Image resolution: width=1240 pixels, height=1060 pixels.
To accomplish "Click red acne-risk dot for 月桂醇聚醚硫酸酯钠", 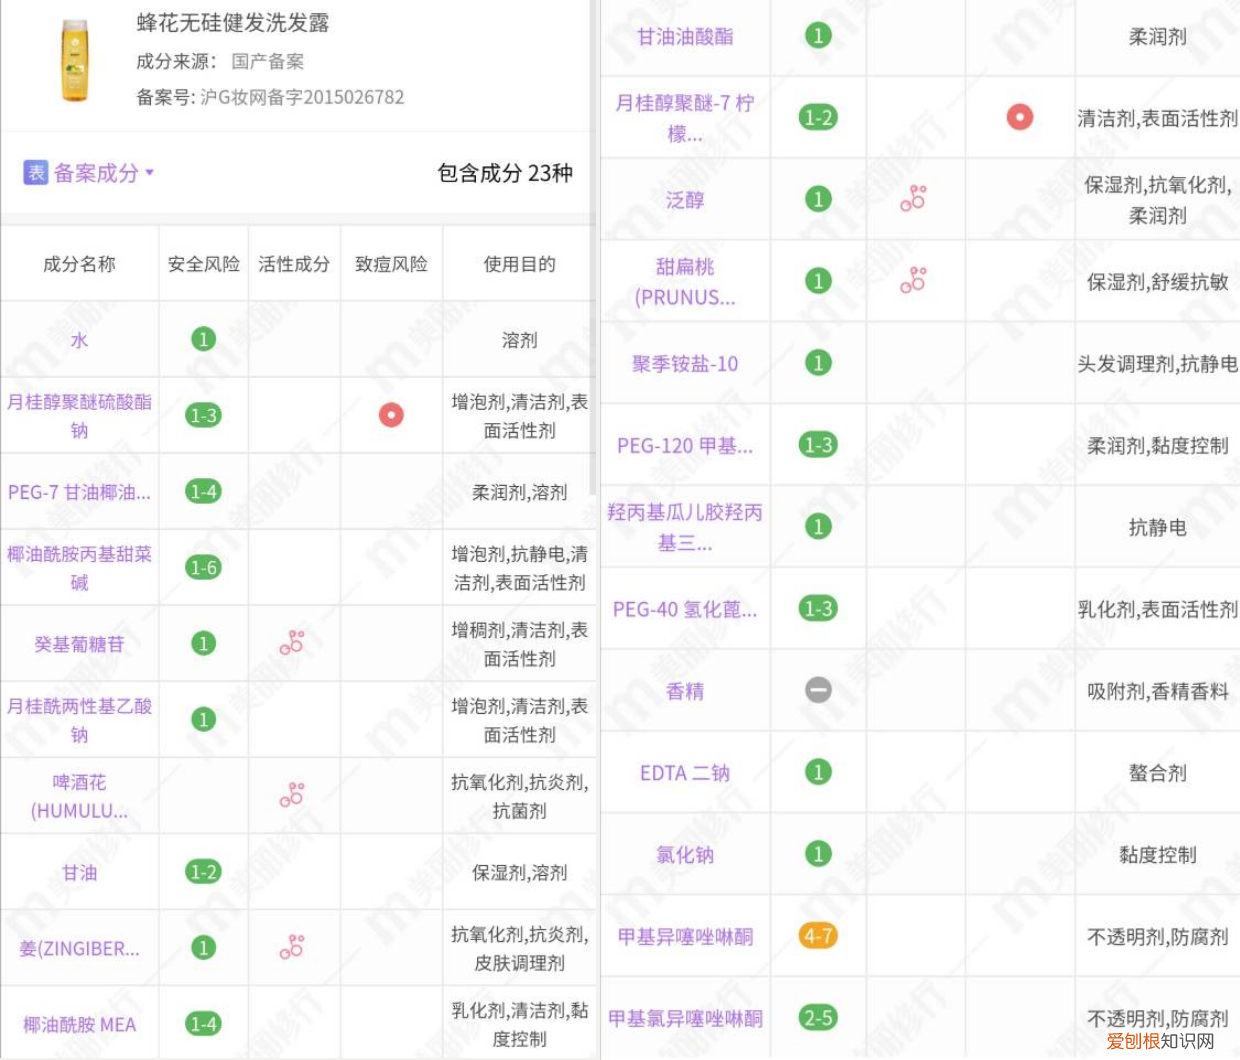I will [x=390, y=414].
